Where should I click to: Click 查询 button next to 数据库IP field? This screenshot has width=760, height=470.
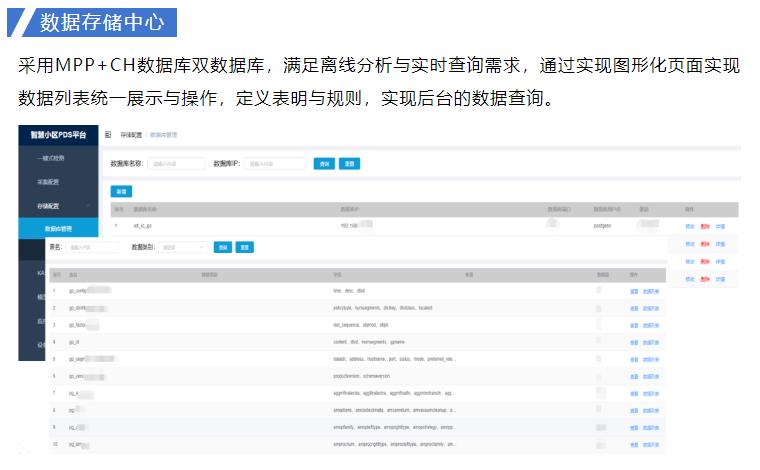[x=324, y=163]
